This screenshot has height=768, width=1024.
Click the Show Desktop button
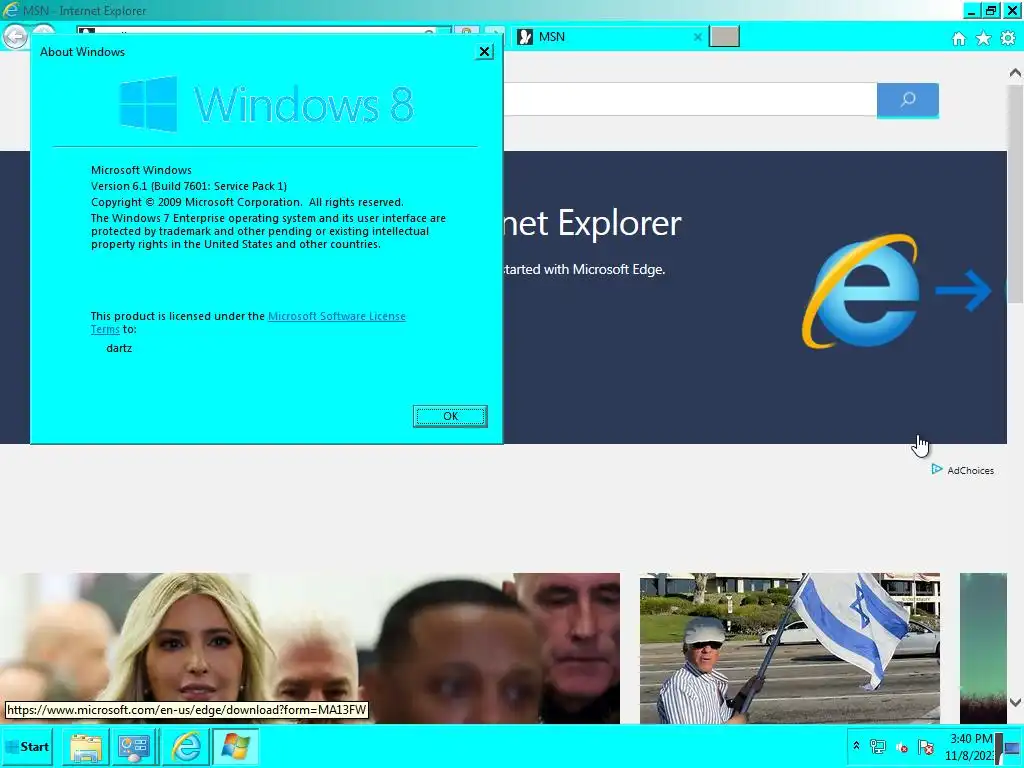(1011, 747)
